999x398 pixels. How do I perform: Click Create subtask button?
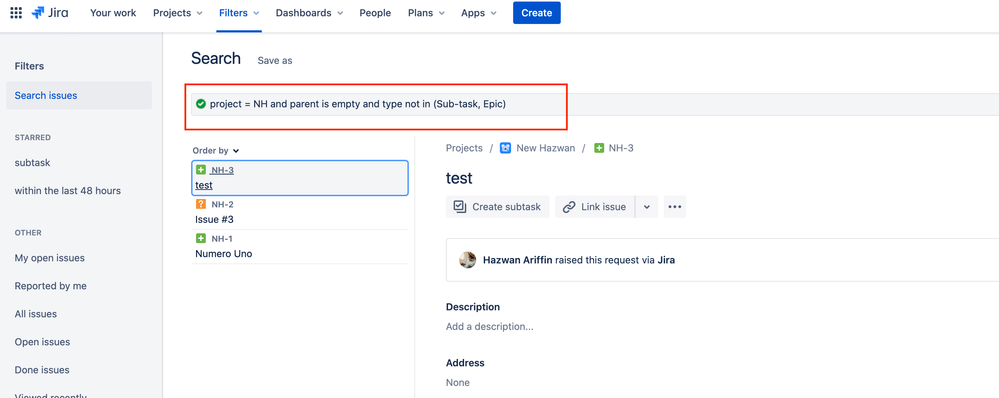498,207
